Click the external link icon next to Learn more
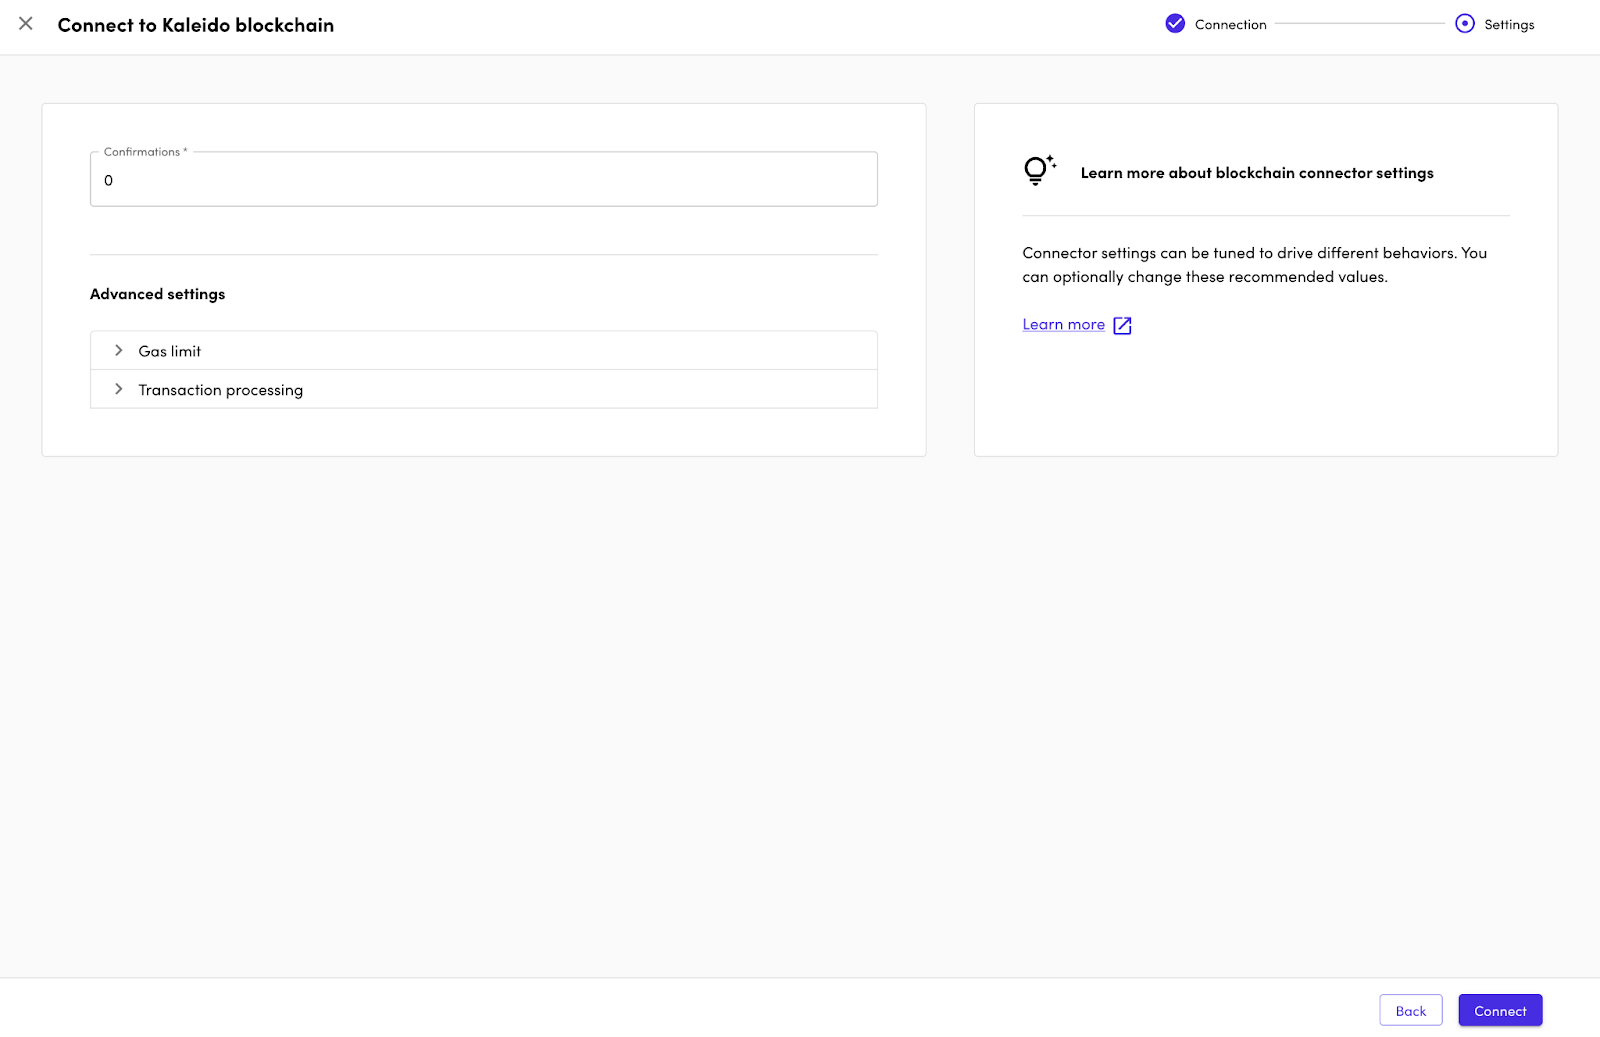This screenshot has height=1037, width=1600. [x=1122, y=325]
